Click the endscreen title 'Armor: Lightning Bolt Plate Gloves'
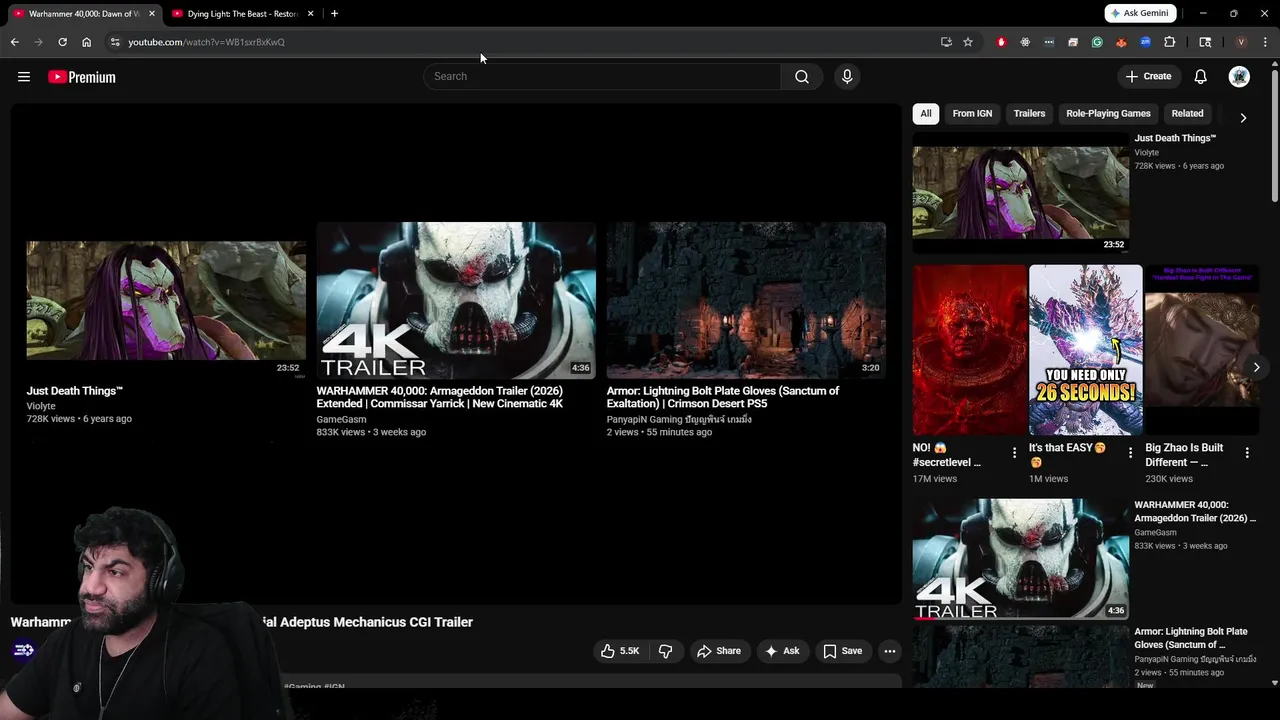This screenshot has width=1280, height=720. [723, 397]
